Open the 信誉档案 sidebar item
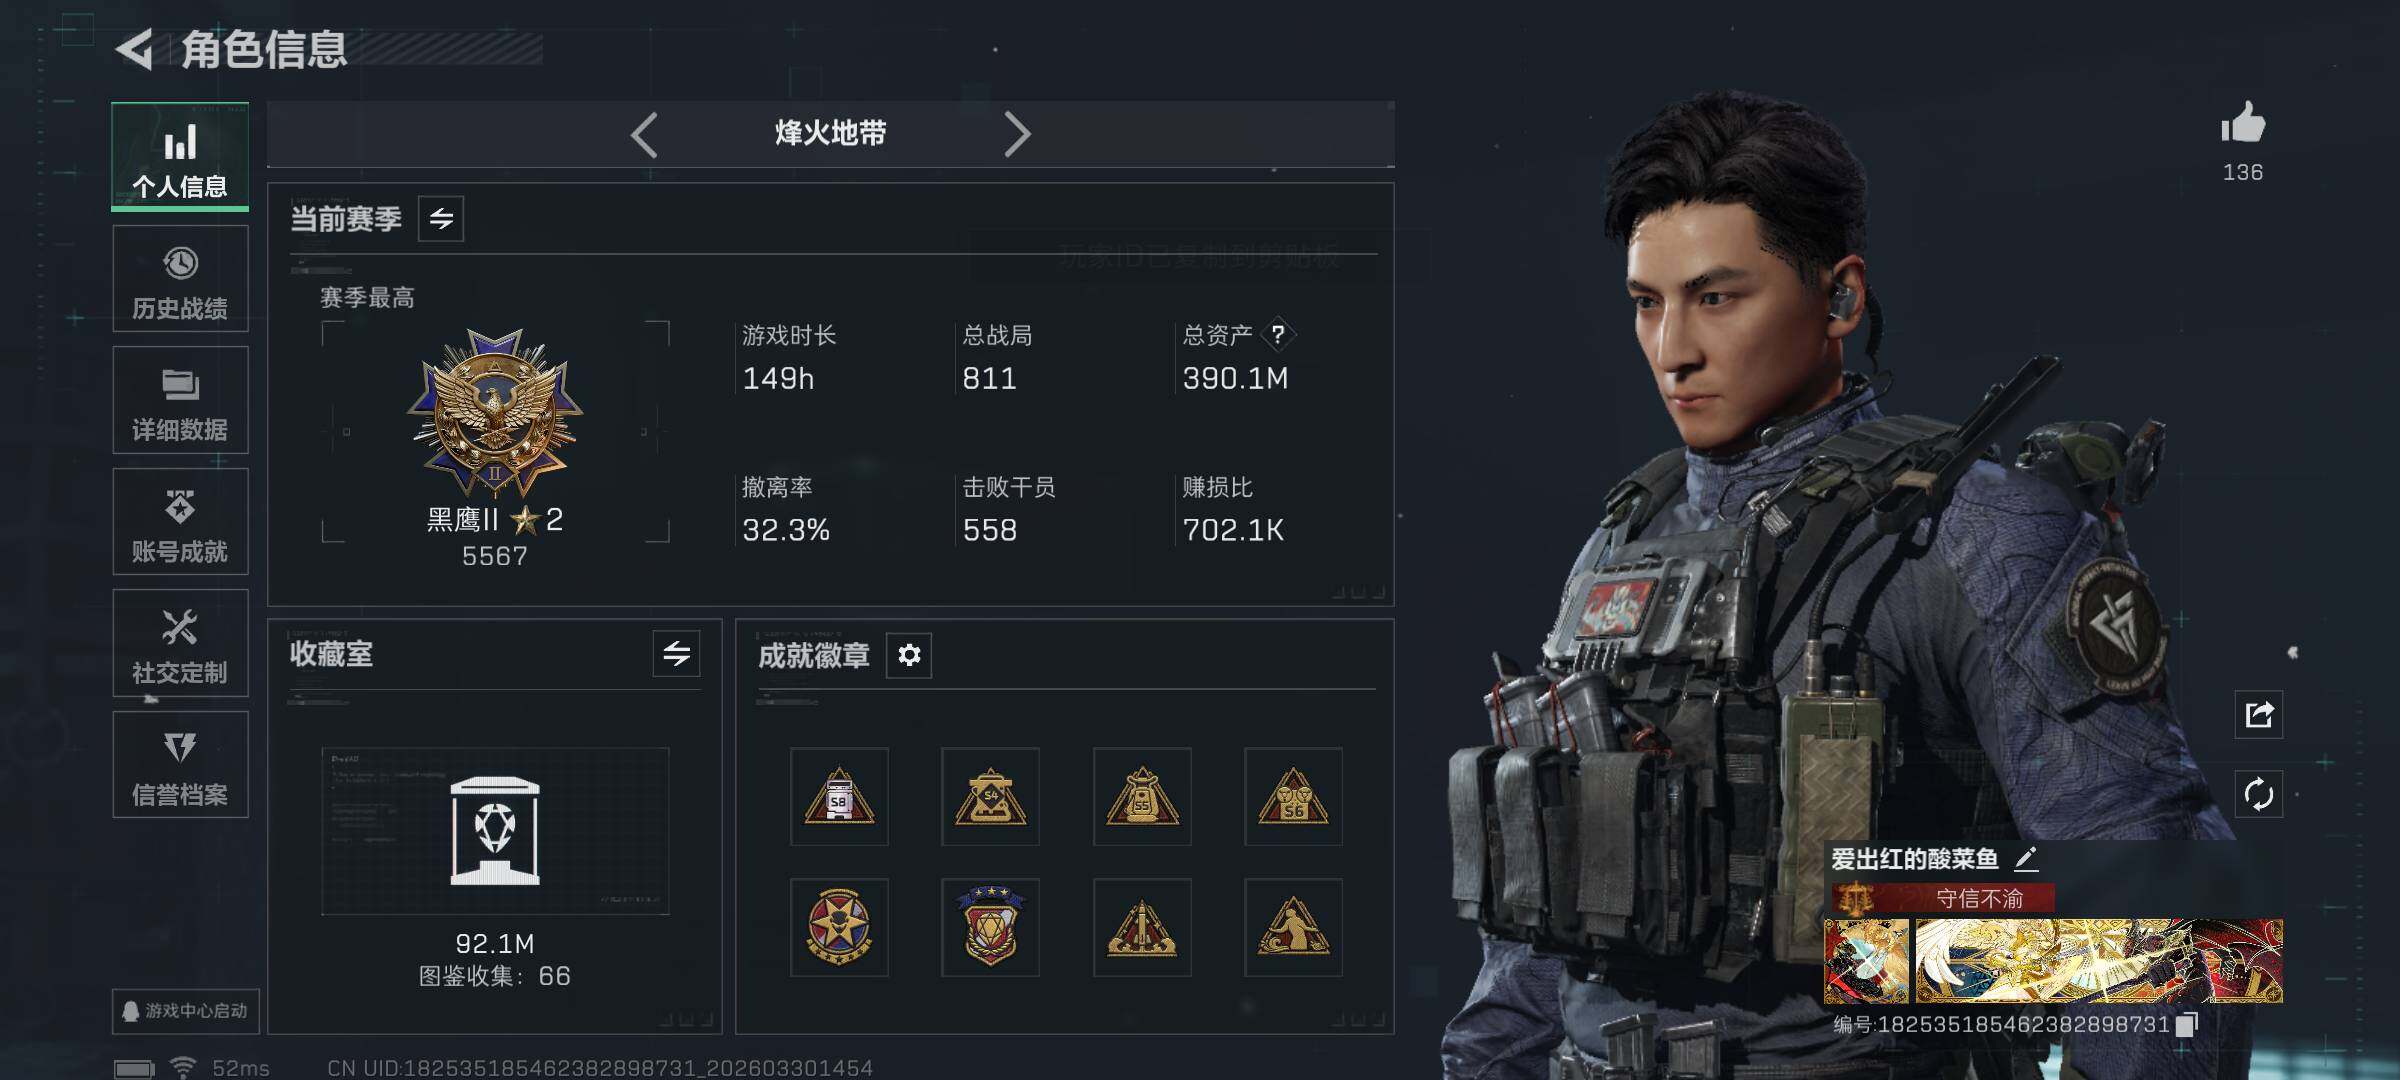The width and height of the screenshot is (2400, 1080). pyautogui.click(x=180, y=765)
